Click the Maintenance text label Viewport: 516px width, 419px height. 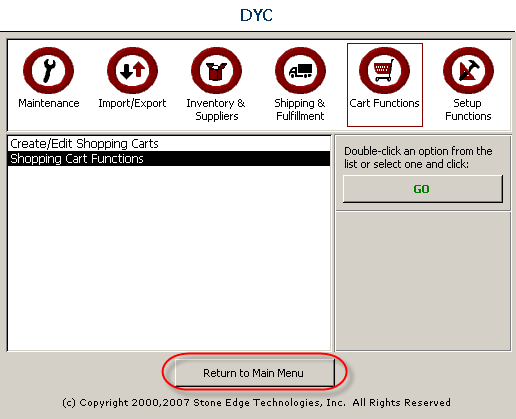(x=49, y=103)
